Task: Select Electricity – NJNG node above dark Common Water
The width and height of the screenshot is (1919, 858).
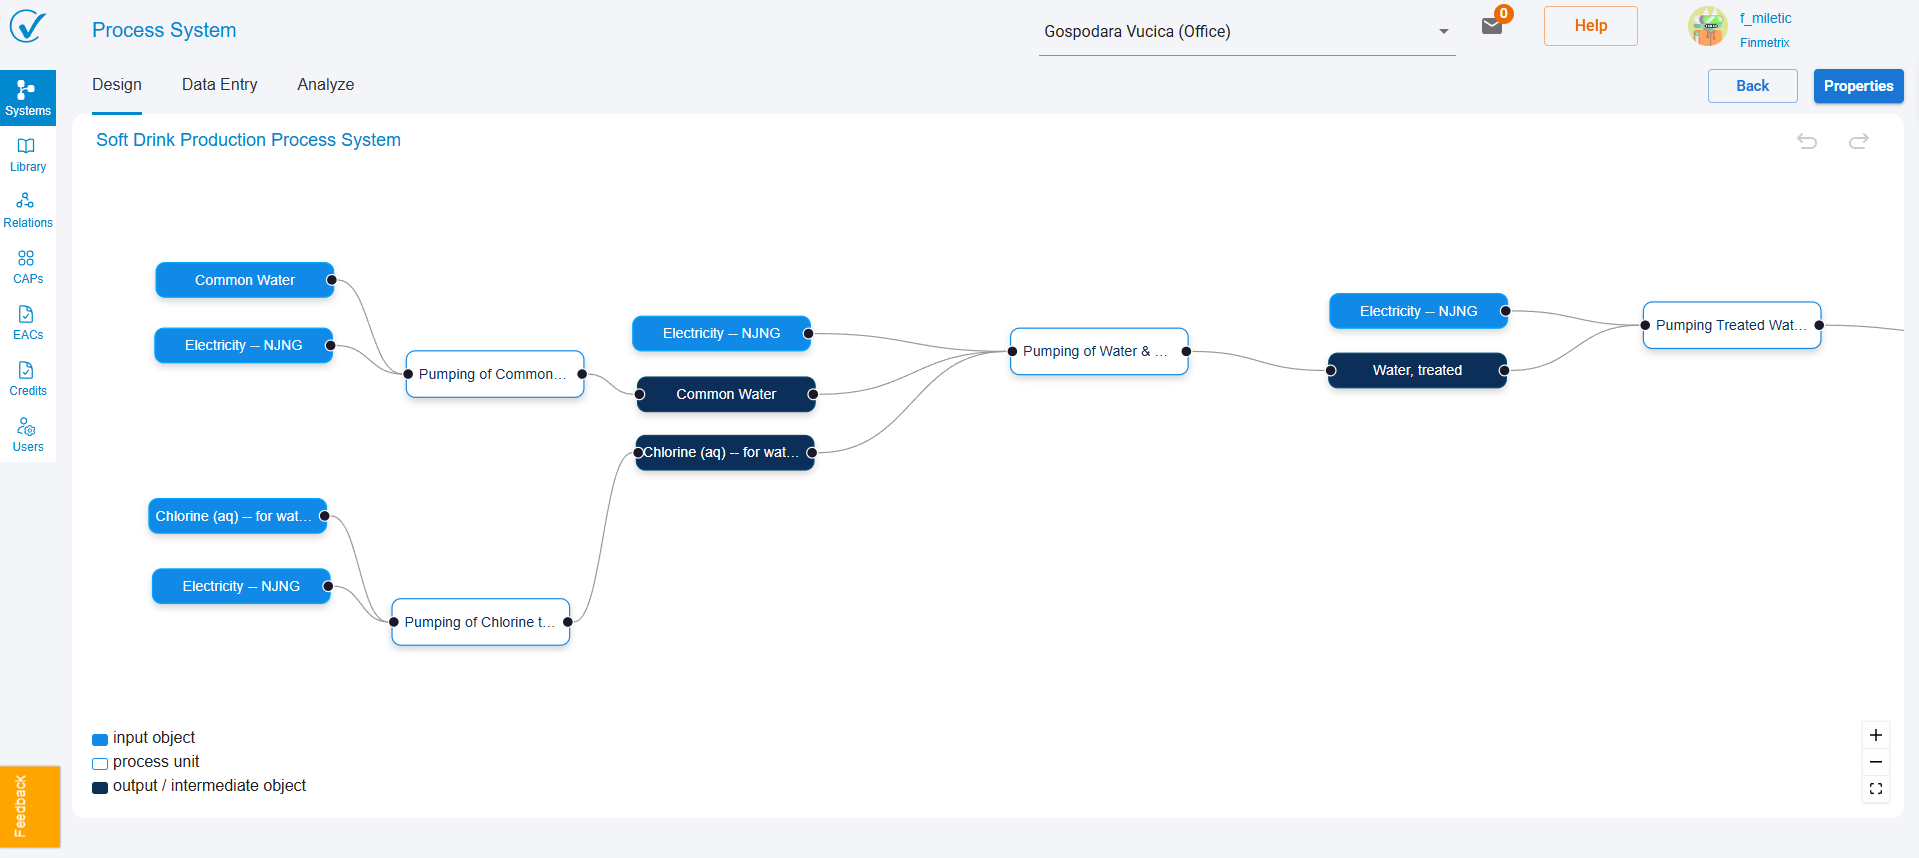Action: pos(721,333)
